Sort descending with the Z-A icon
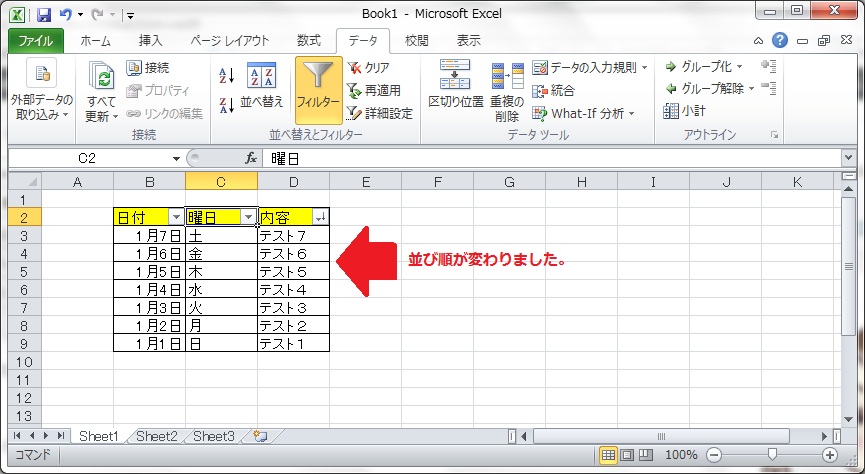Image resolution: width=865 pixels, height=474 pixels. [227, 105]
